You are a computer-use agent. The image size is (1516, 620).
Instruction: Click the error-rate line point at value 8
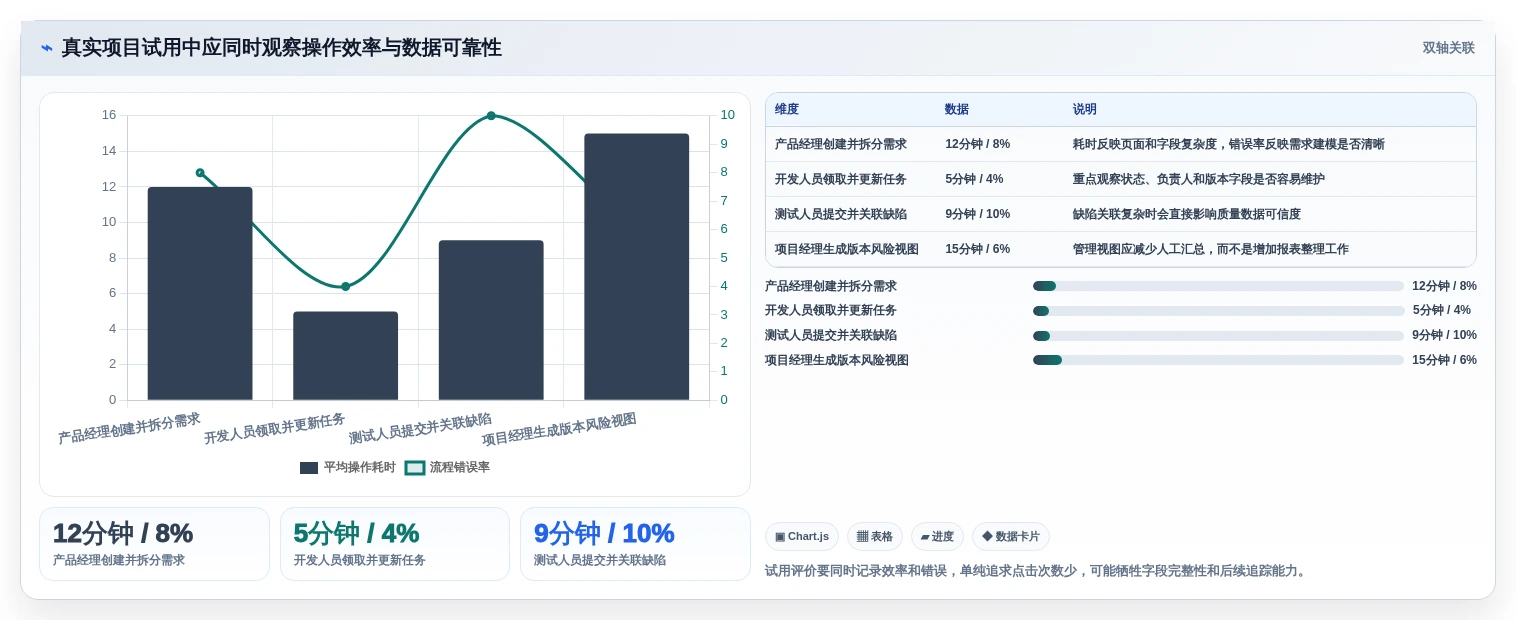click(x=200, y=173)
